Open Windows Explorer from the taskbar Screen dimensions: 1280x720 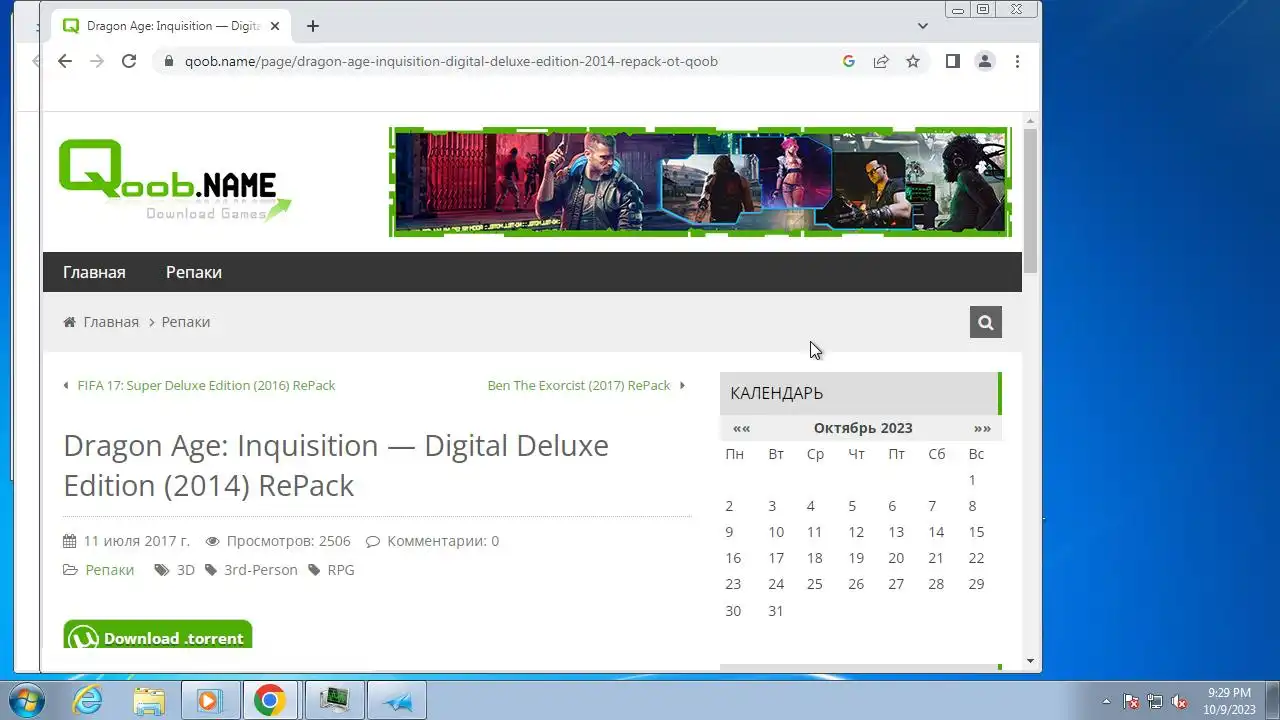pyautogui.click(x=149, y=700)
